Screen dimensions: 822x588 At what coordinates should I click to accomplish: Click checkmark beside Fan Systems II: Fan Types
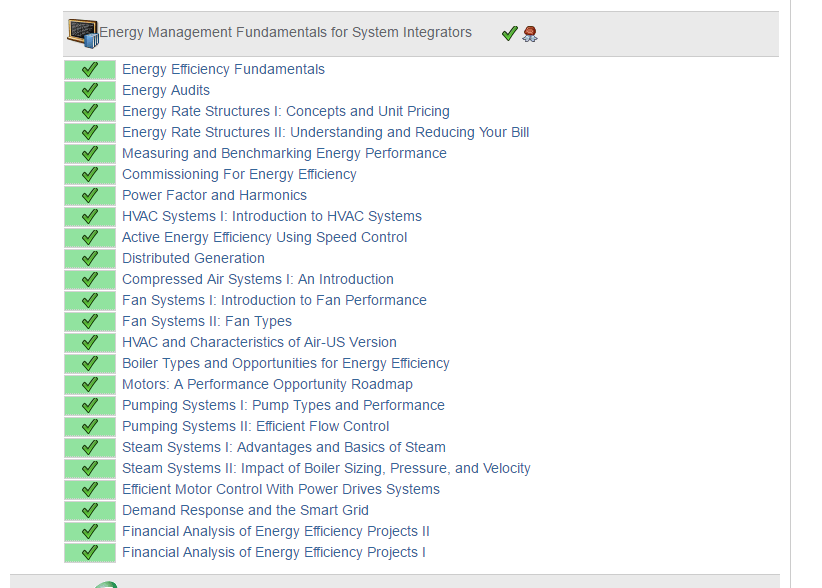click(90, 322)
